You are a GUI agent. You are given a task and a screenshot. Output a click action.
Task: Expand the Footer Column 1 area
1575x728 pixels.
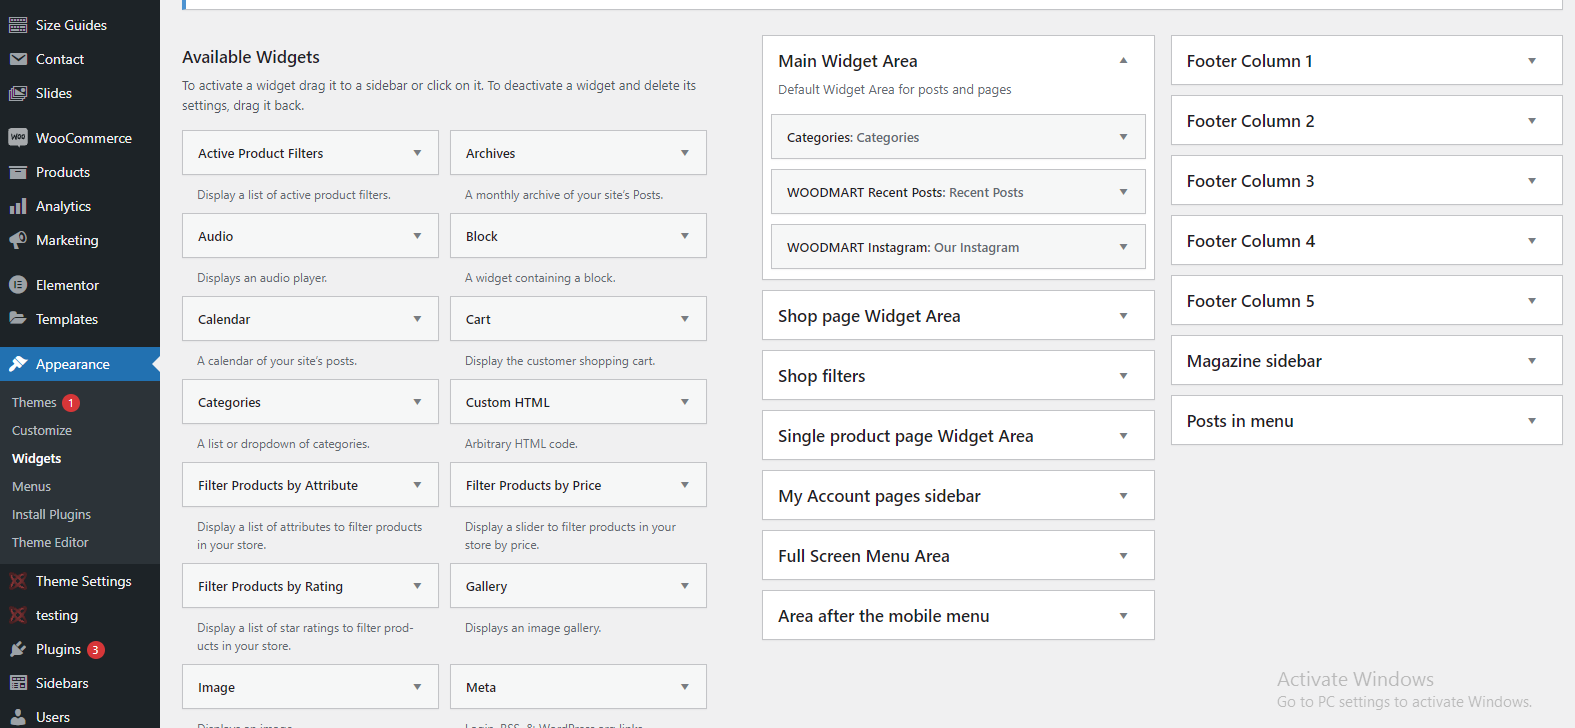click(1531, 61)
